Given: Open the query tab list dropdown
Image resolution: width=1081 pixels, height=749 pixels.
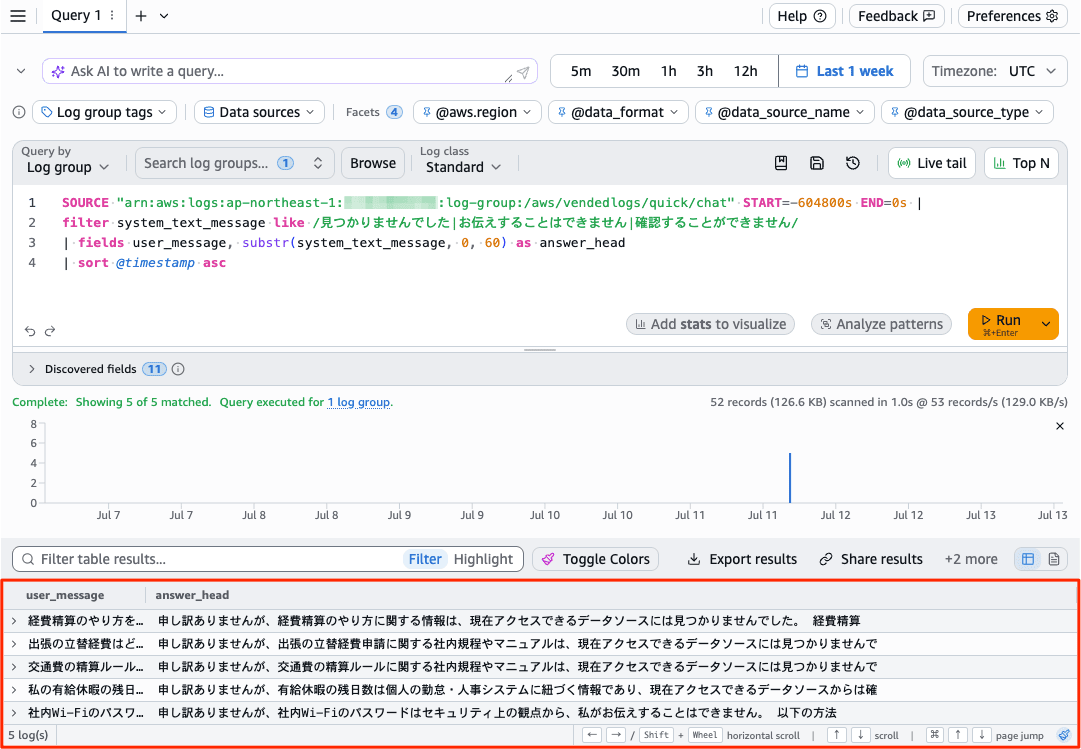Looking at the screenshot, I should click(164, 16).
